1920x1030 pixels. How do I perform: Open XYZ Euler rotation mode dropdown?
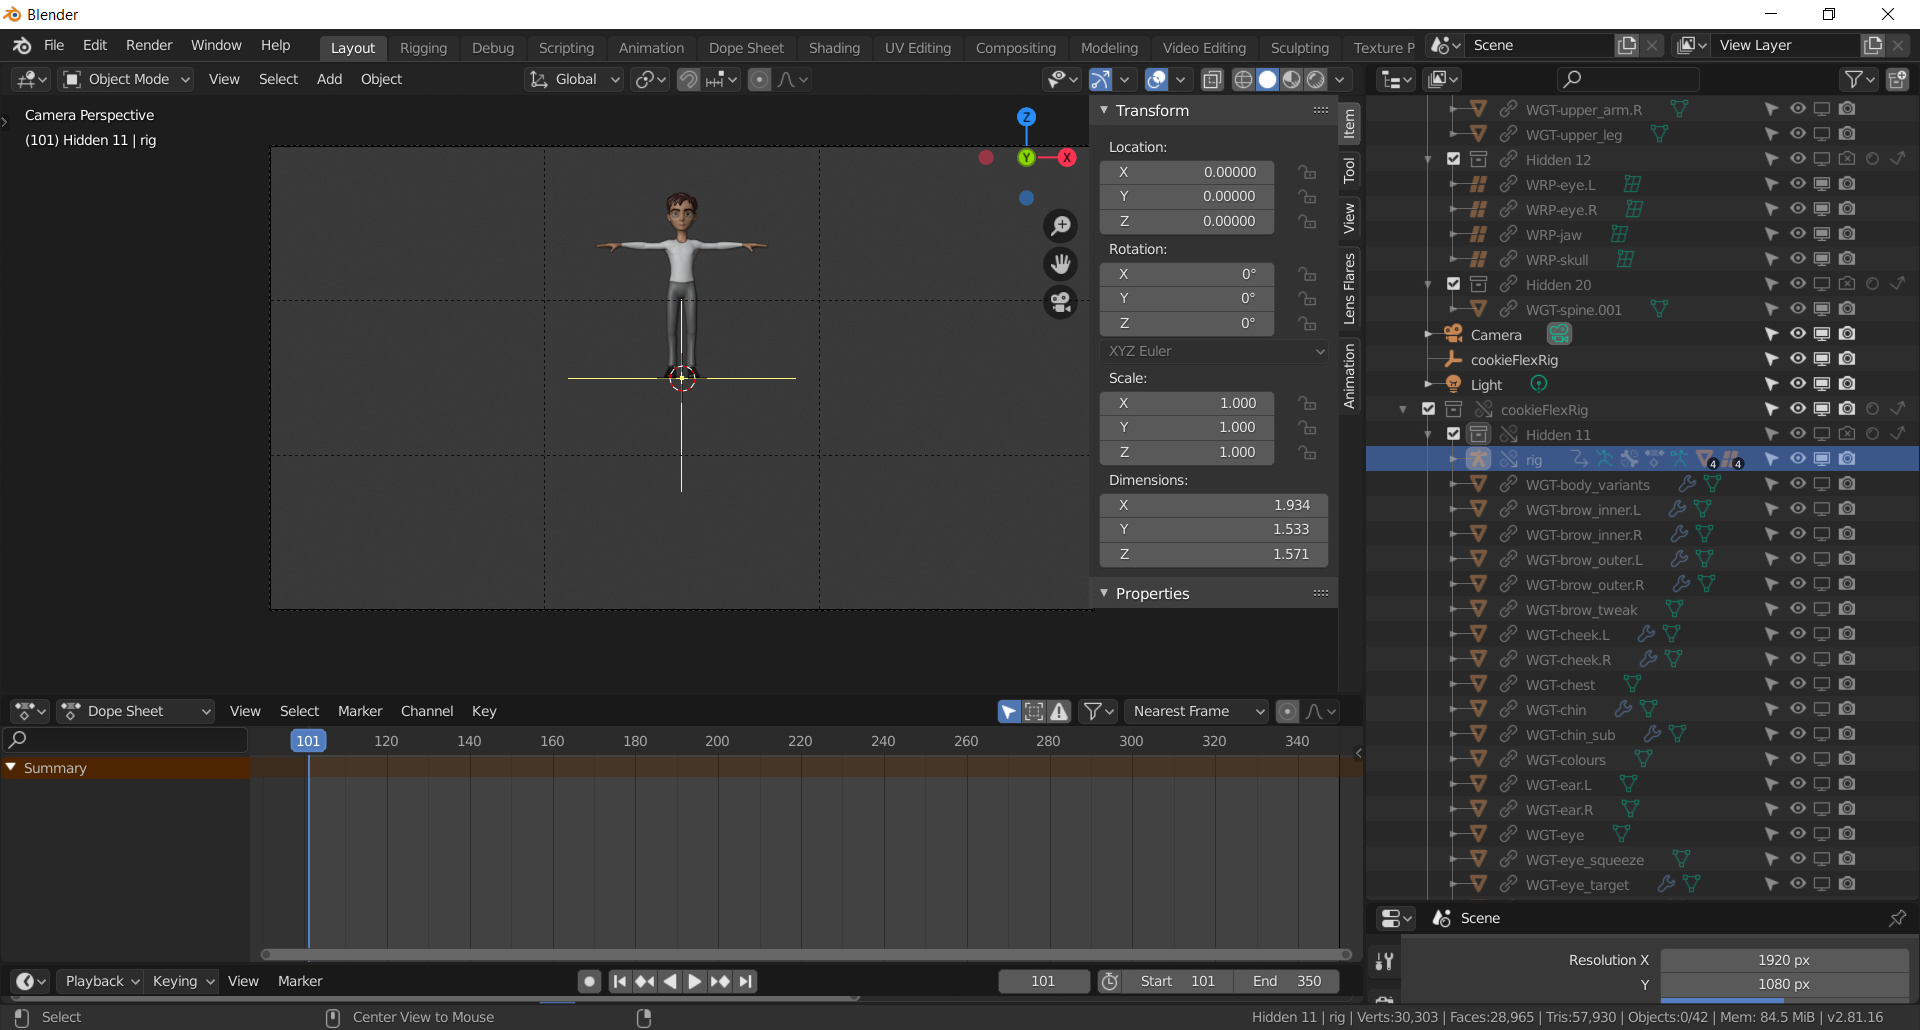point(1214,351)
